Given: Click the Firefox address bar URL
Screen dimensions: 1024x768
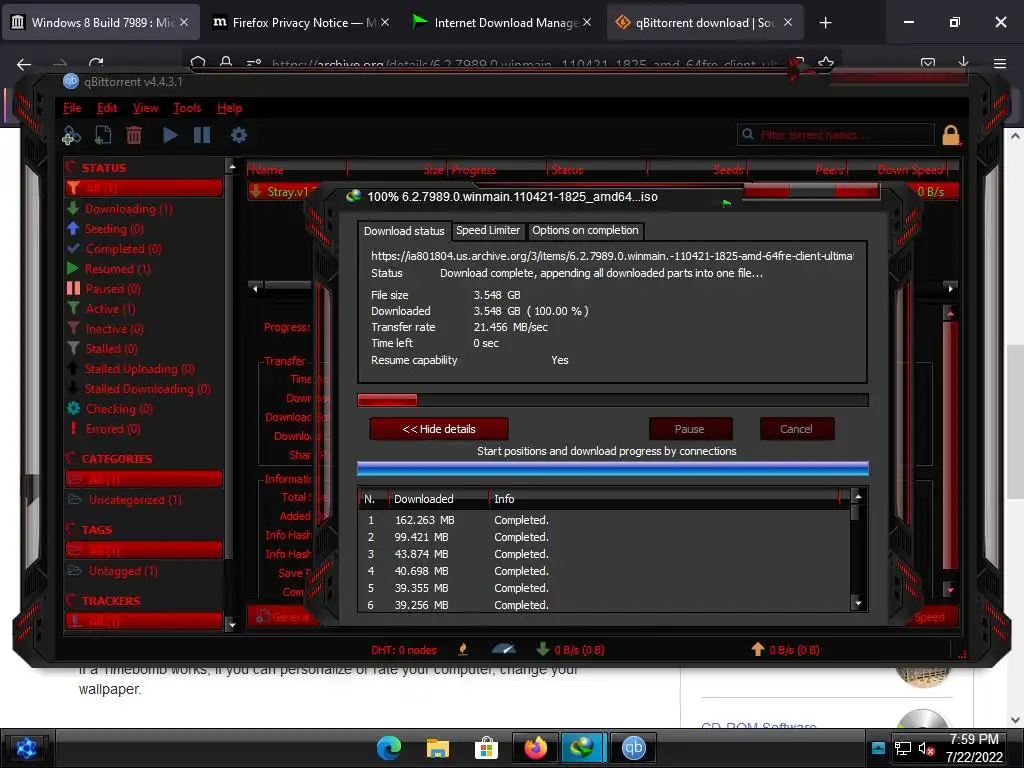Looking at the screenshot, I should pyautogui.click(x=522, y=64).
